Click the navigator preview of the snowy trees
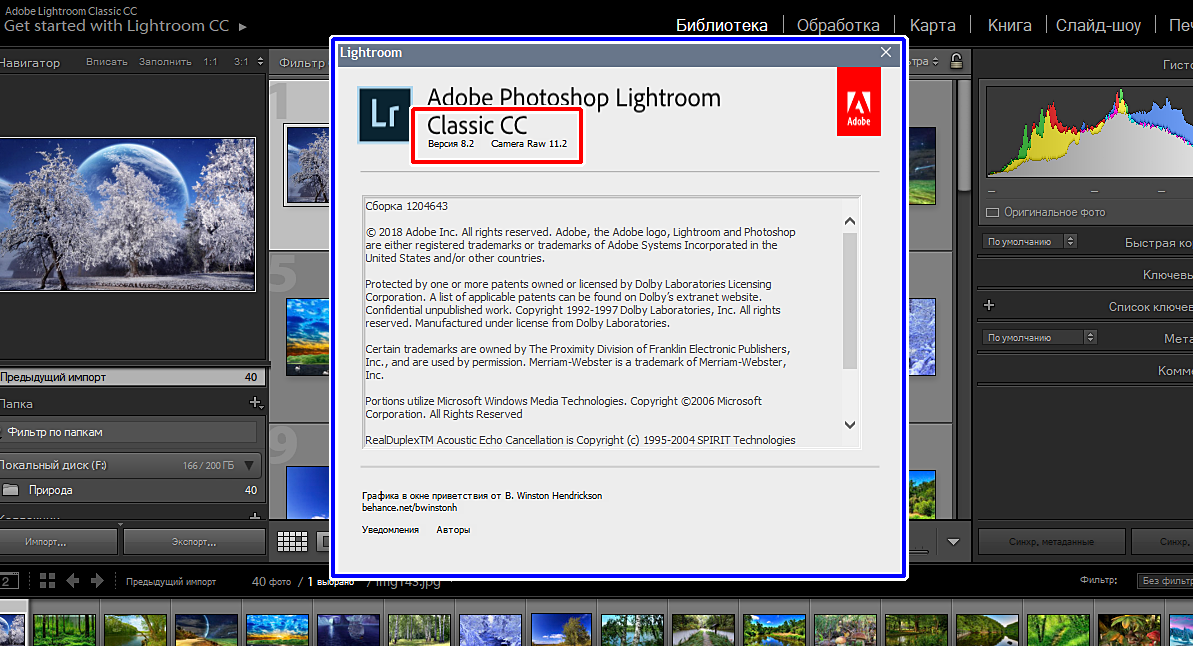The width and height of the screenshot is (1193, 646). (128, 214)
